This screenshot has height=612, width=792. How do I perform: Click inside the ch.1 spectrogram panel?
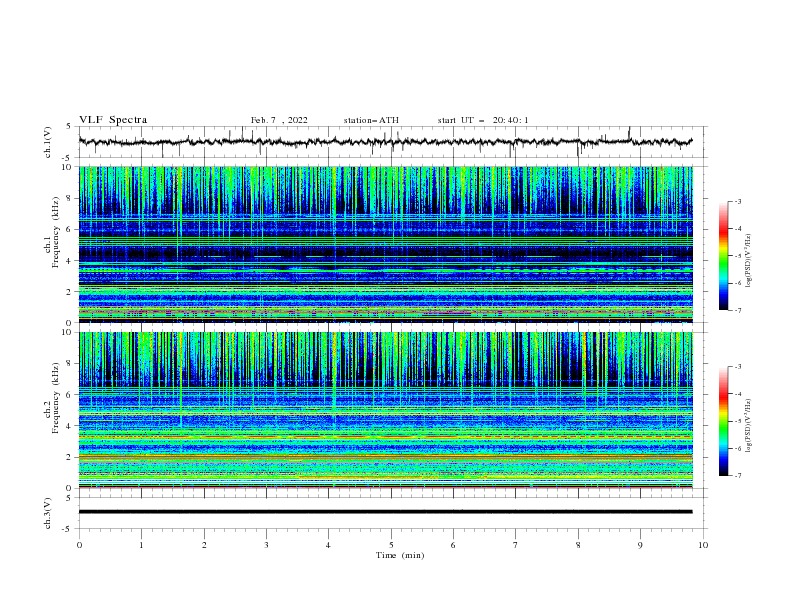[385, 244]
